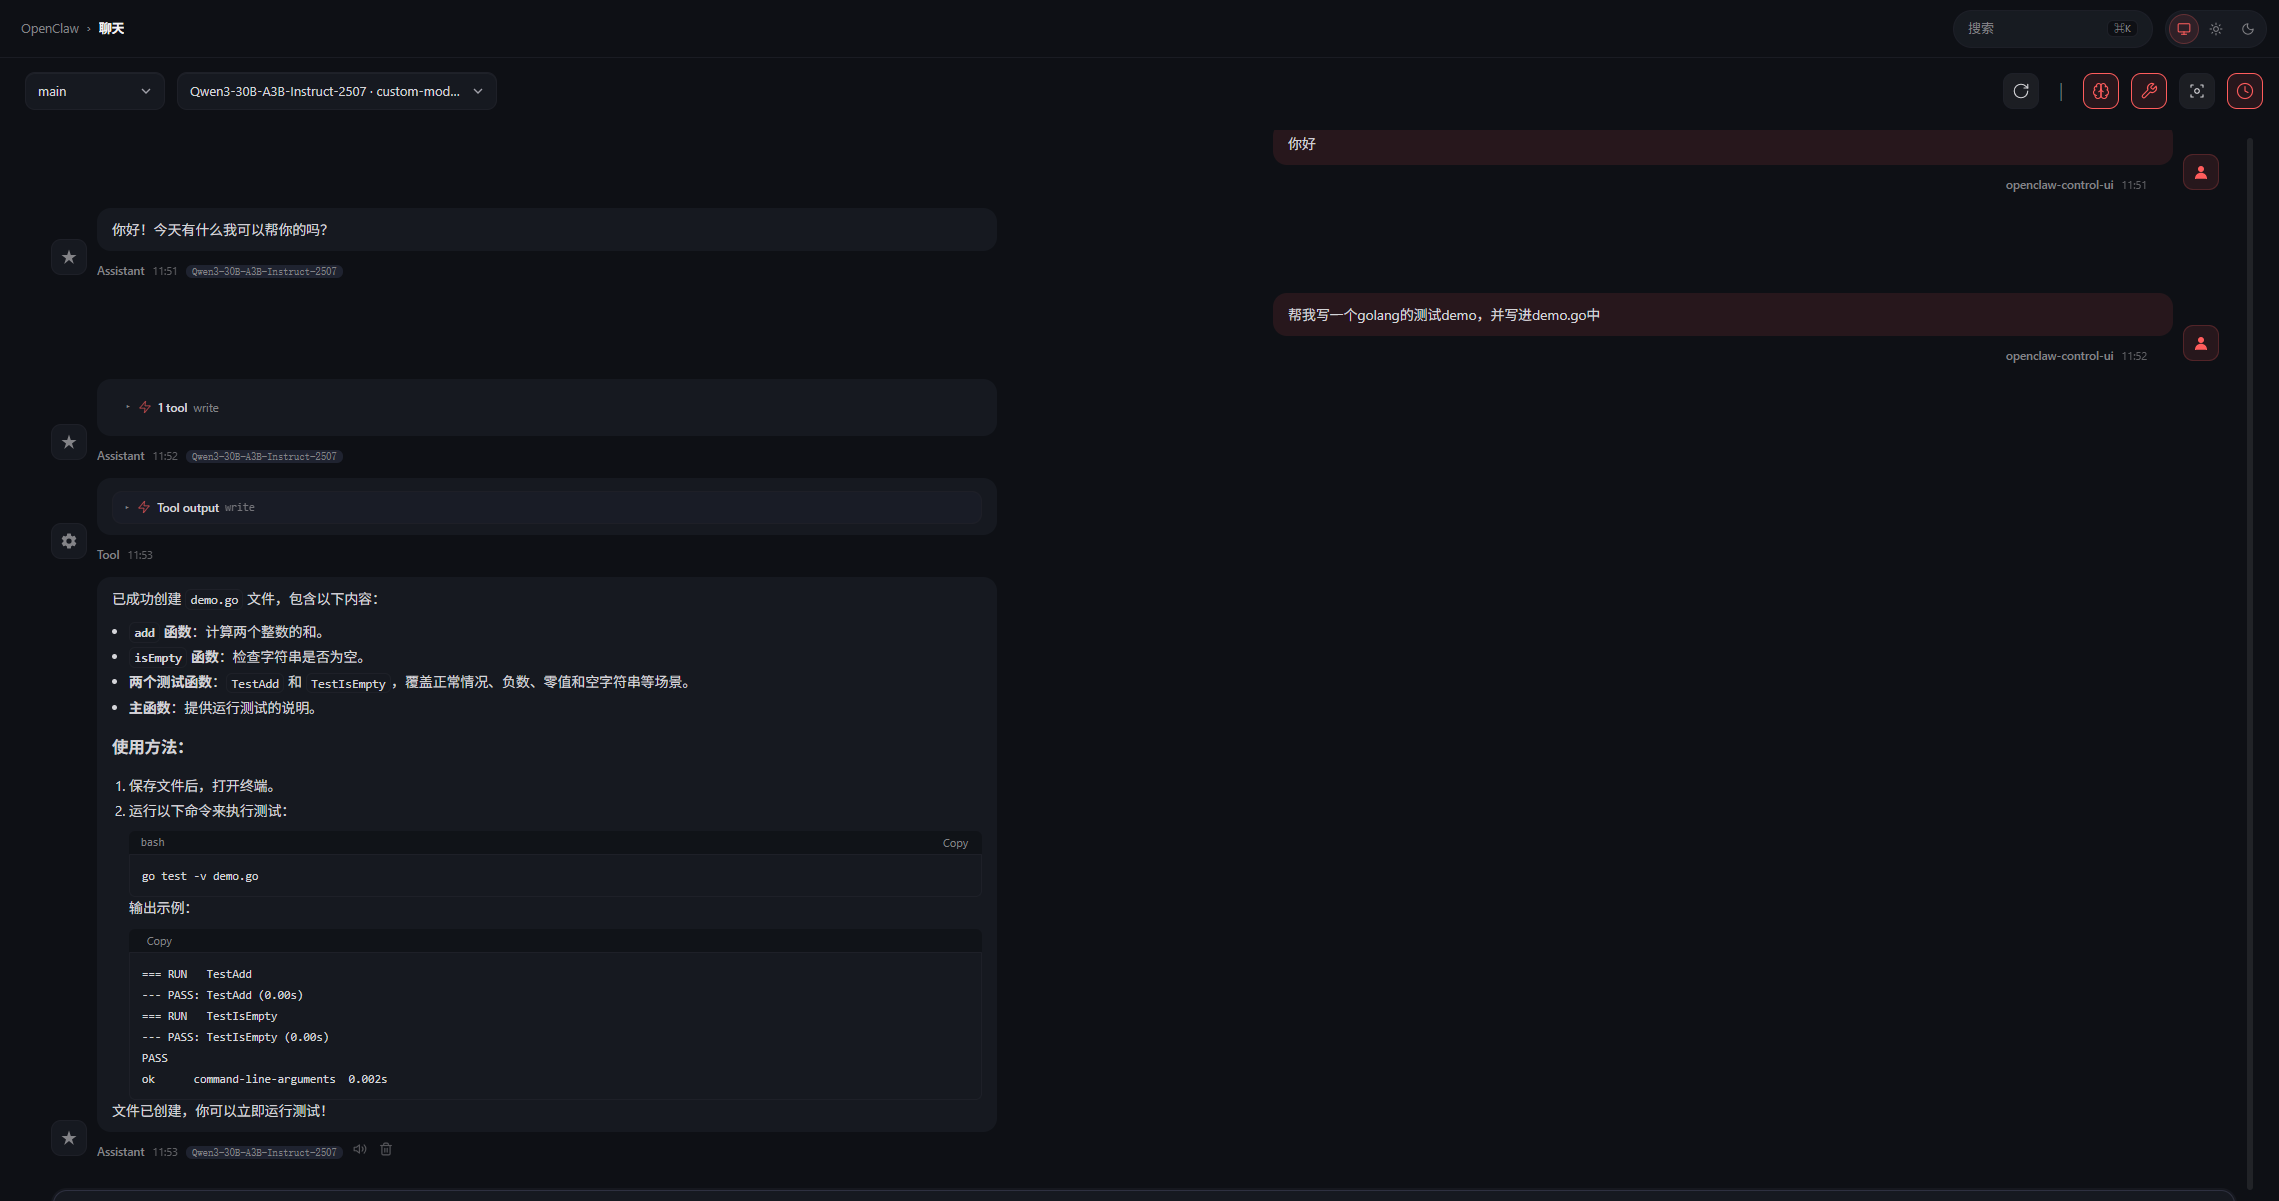Click the focus mode icon
The image size is (2279, 1201).
pos(2196,91)
